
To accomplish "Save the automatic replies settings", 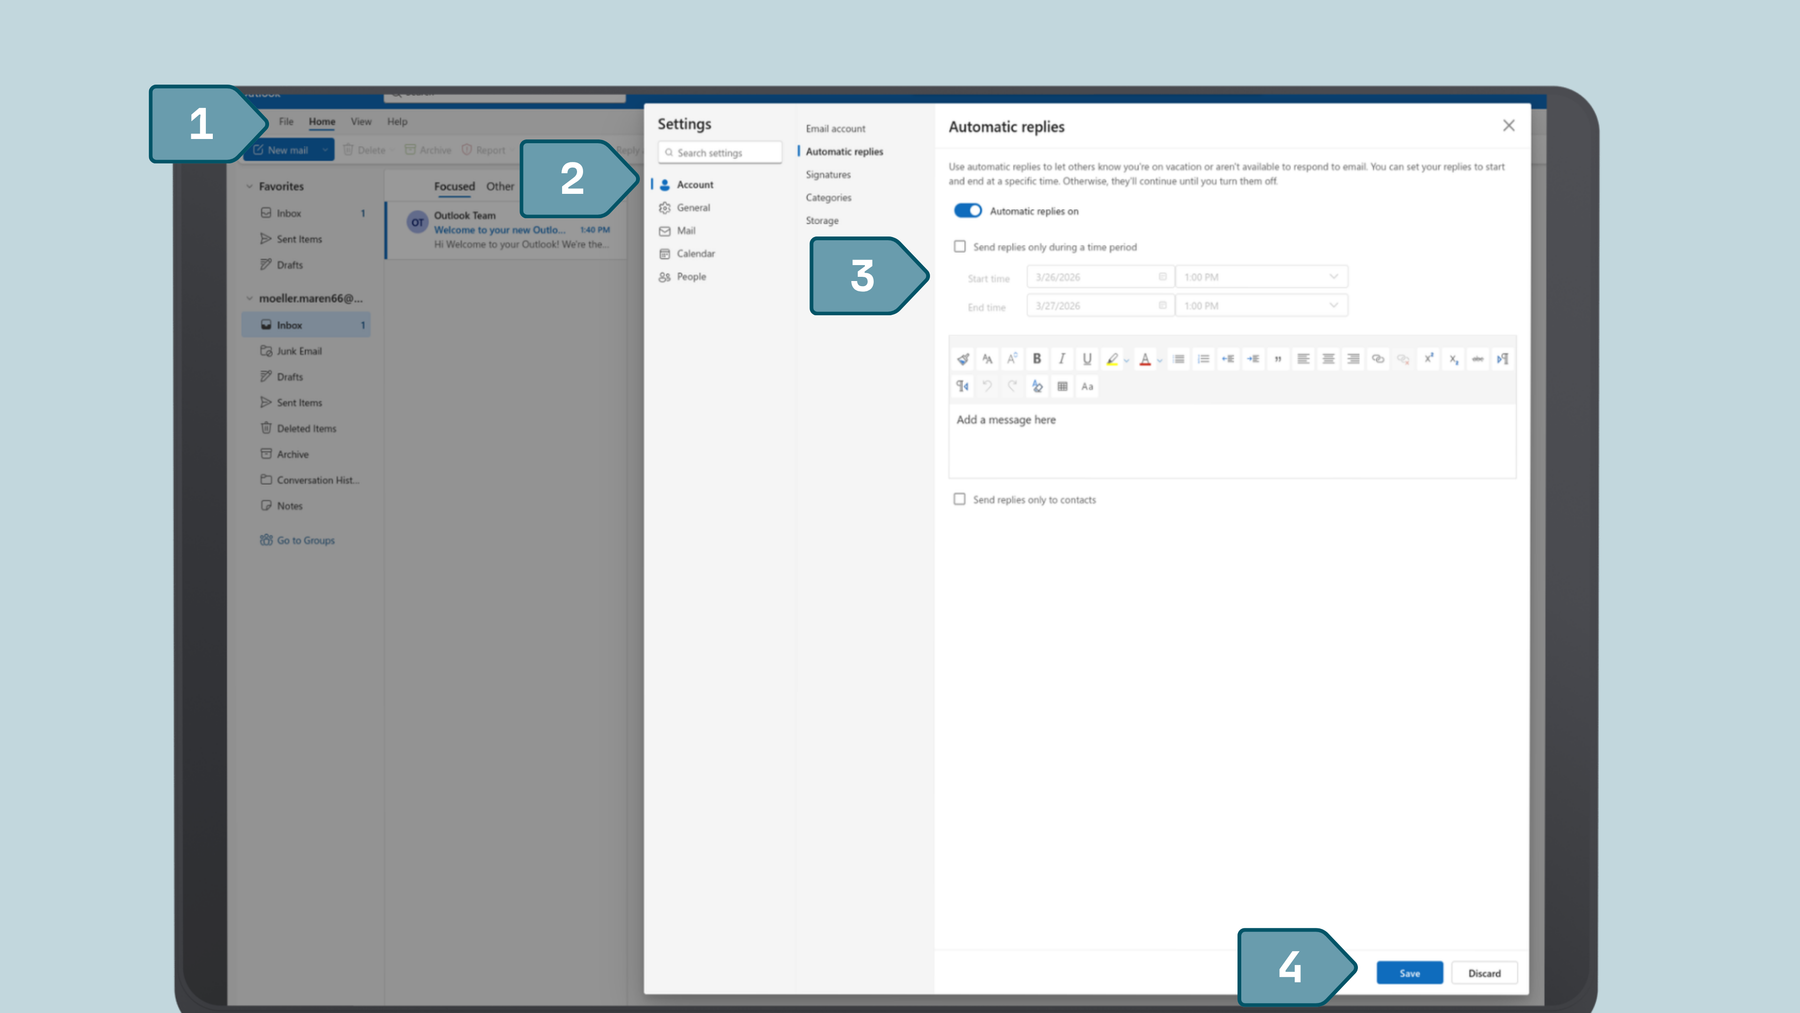I will coord(1409,972).
